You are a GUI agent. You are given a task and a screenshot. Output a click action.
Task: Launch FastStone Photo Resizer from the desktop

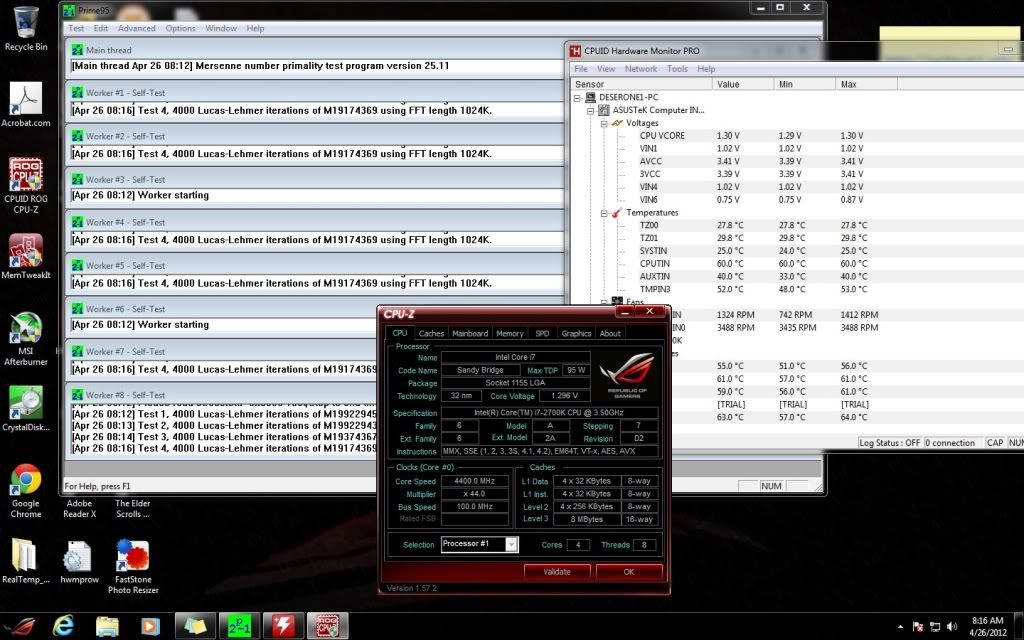pyautogui.click(x=133, y=566)
